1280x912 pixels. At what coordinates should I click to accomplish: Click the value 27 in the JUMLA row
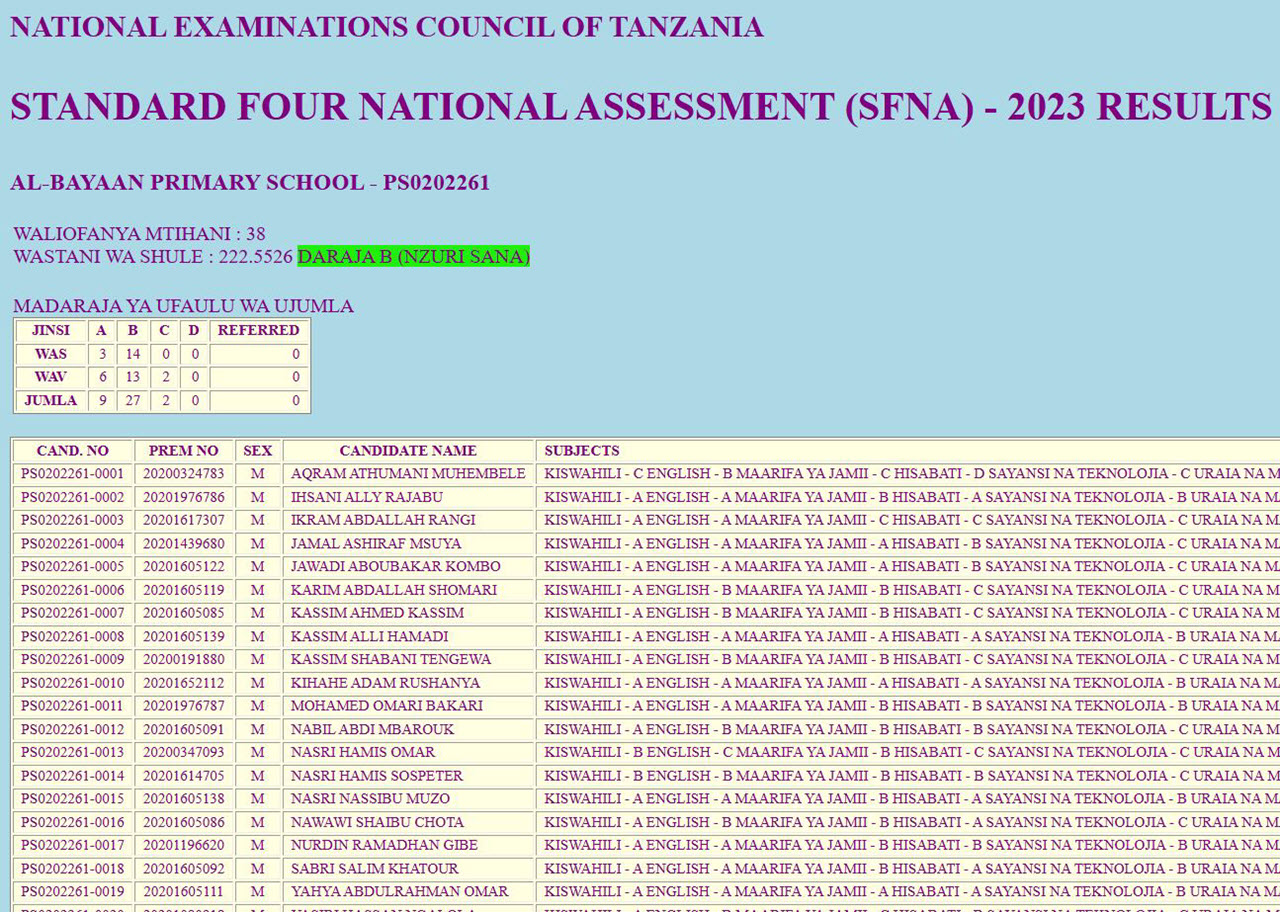(x=133, y=401)
